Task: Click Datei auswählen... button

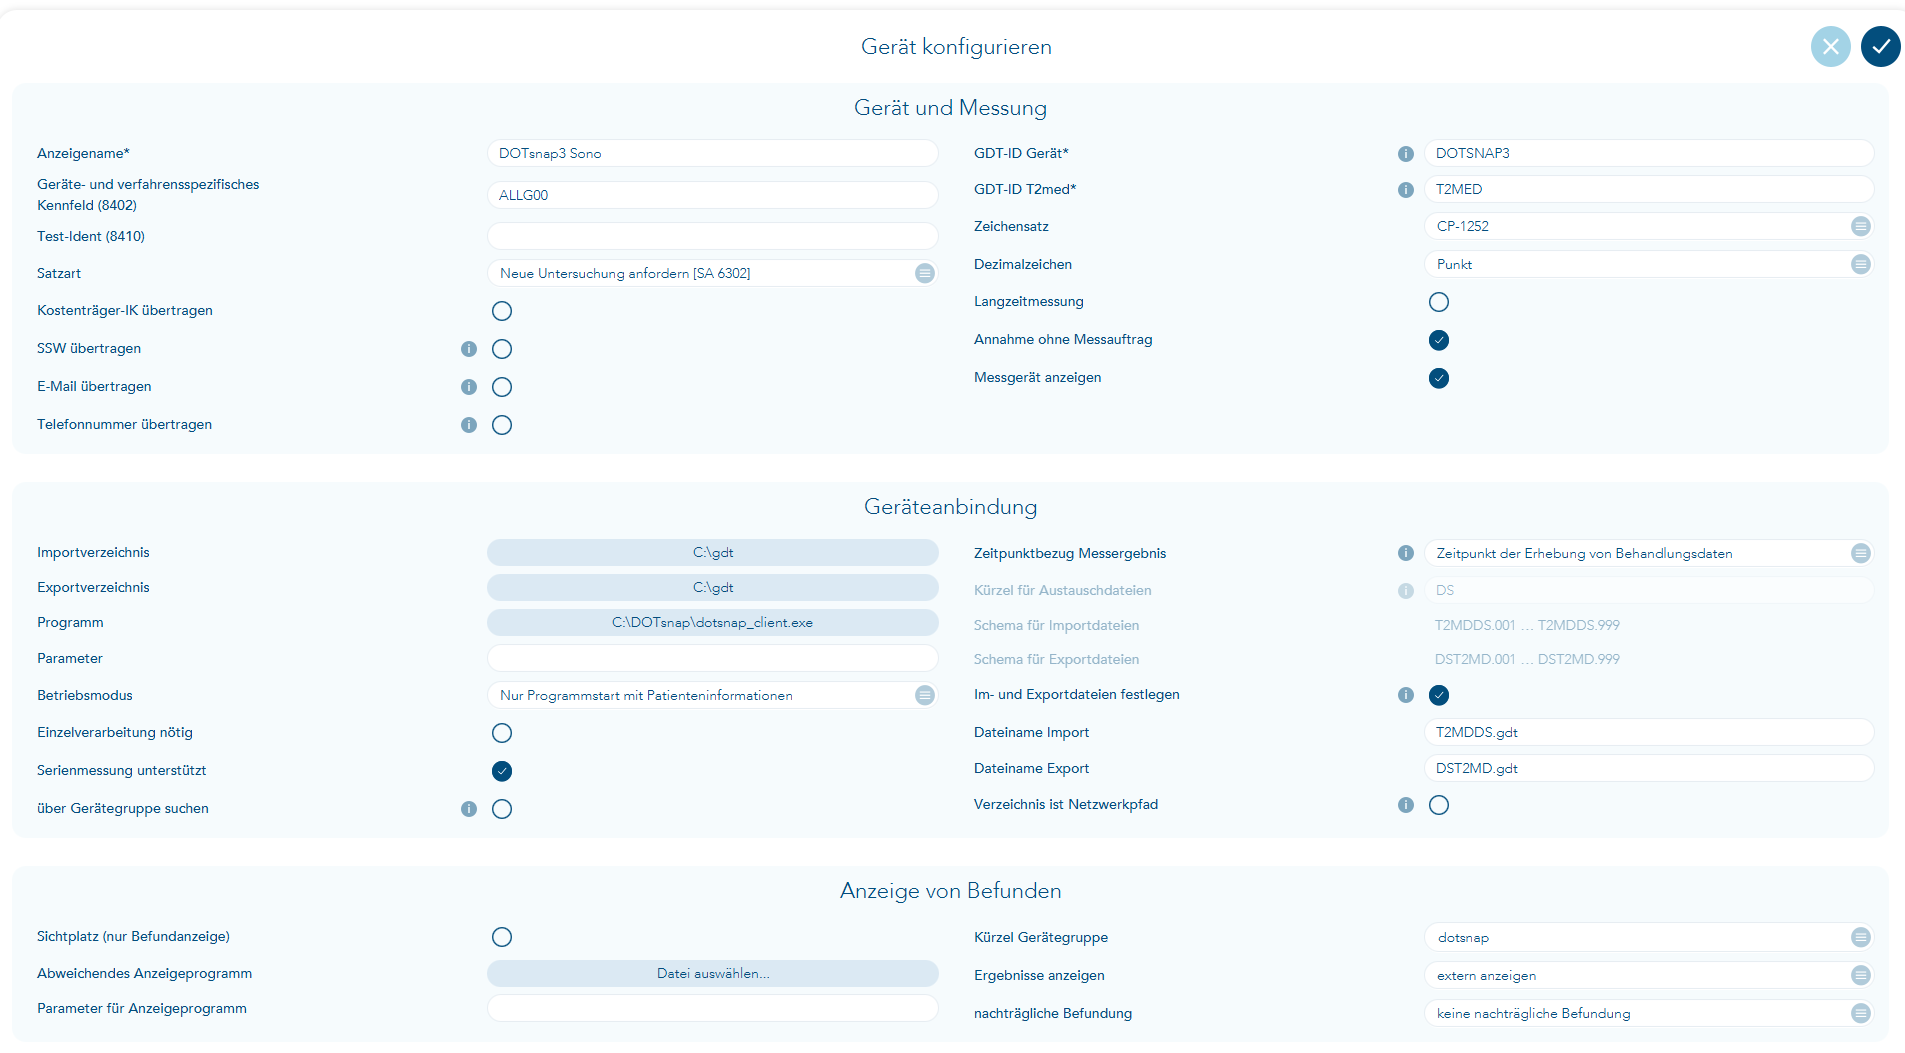Action: pyautogui.click(x=712, y=974)
